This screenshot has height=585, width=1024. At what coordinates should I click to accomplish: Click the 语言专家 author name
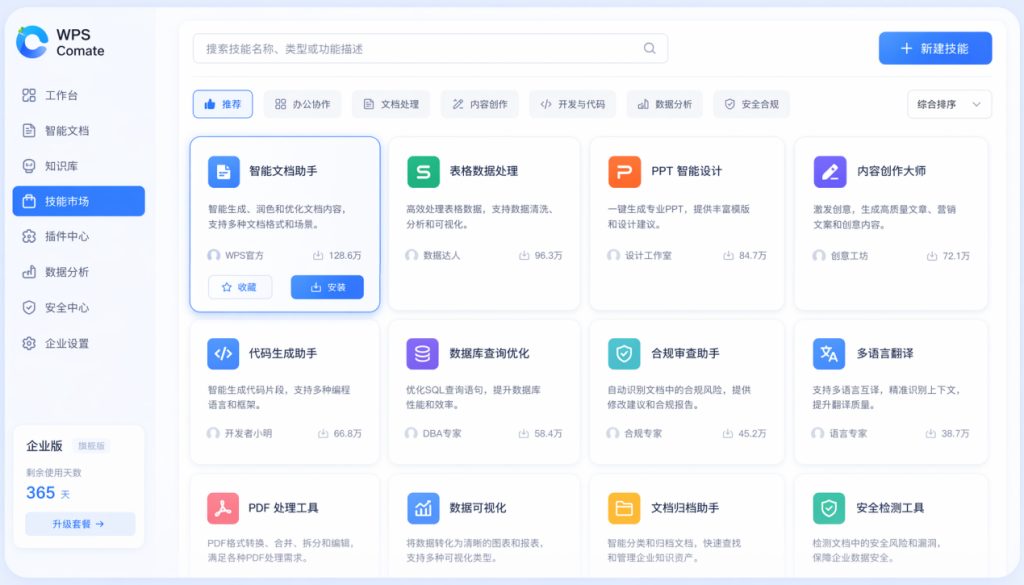(848, 434)
